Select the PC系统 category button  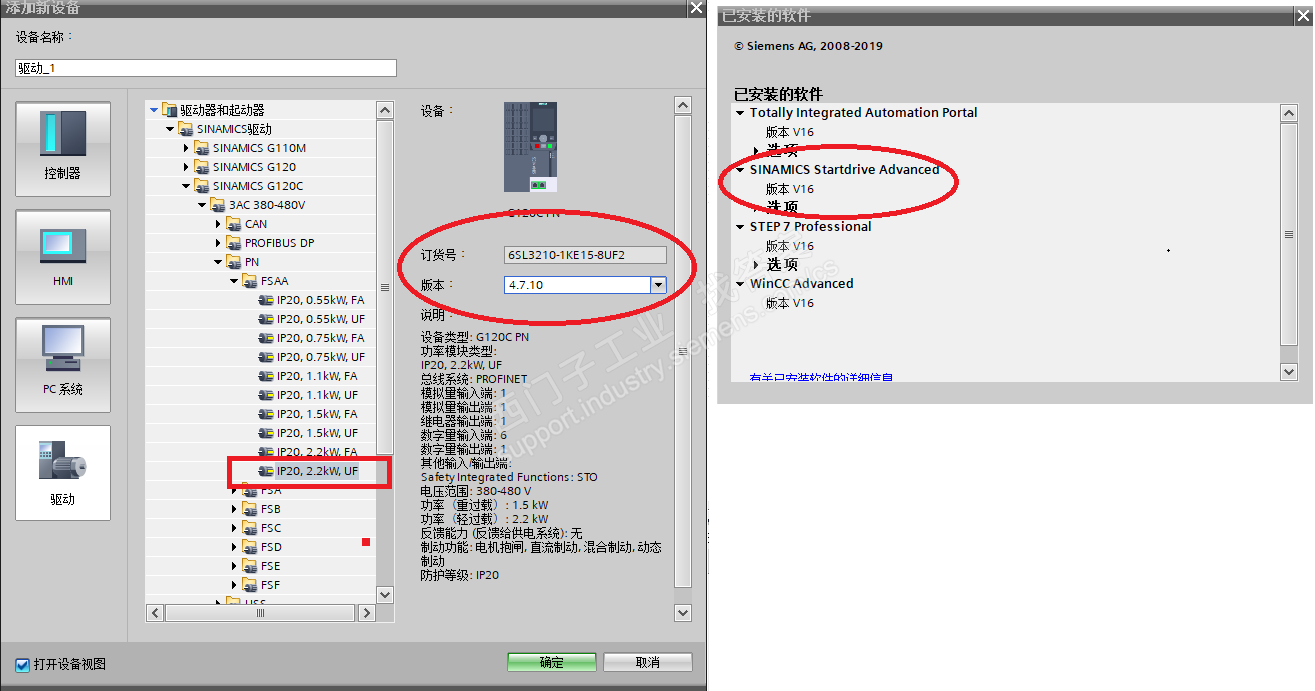pos(63,365)
